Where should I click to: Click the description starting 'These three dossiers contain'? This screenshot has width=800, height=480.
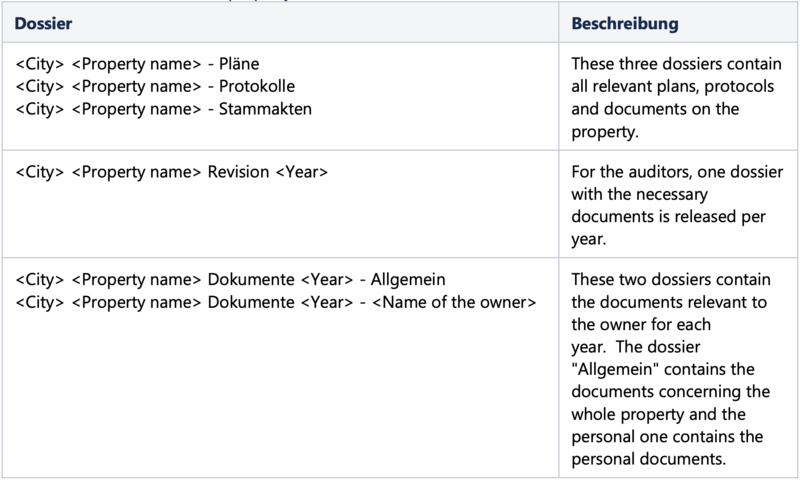tap(676, 97)
